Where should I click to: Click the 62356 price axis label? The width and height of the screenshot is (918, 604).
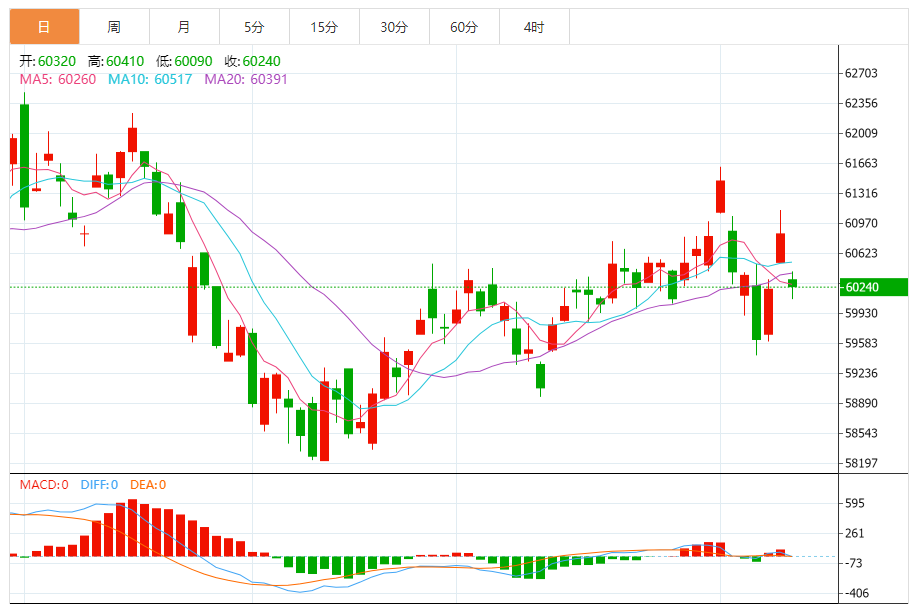pos(861,103)
